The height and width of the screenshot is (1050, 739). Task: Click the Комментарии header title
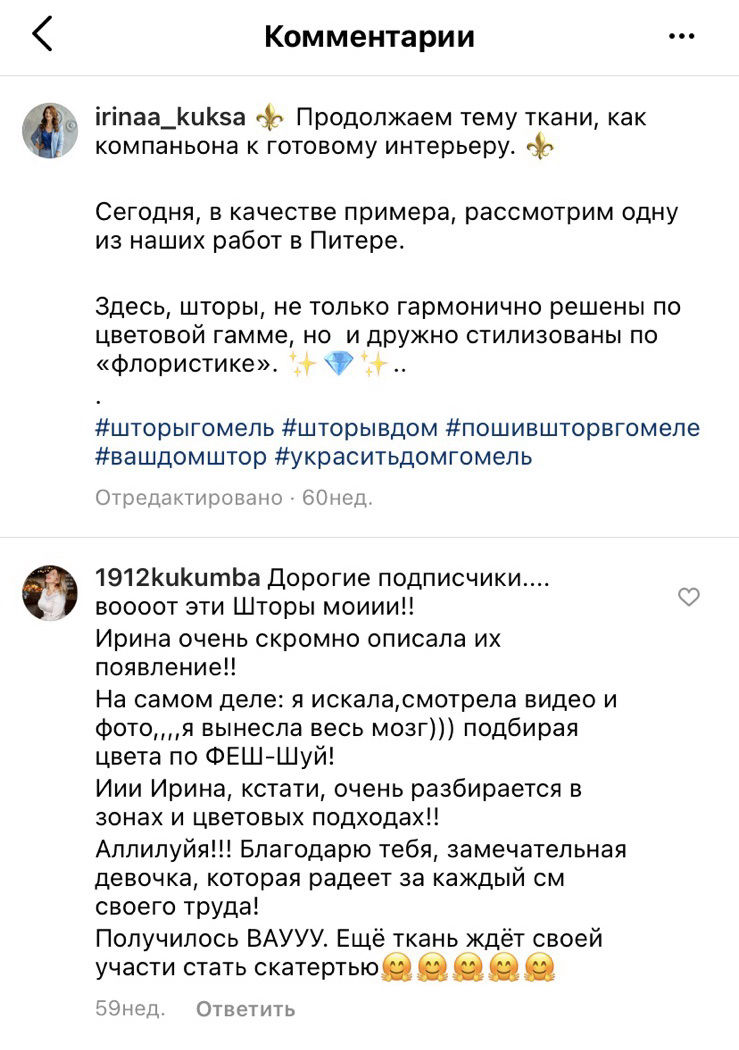(x=370, y=36)
